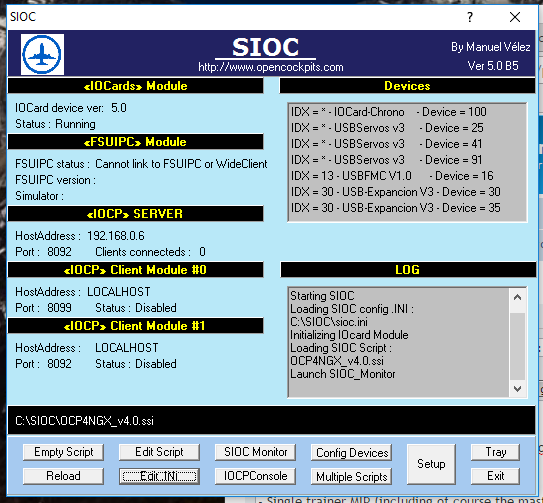
Task: Click the SIOC airplane logo icon
Action: click(x=42, y=54)
